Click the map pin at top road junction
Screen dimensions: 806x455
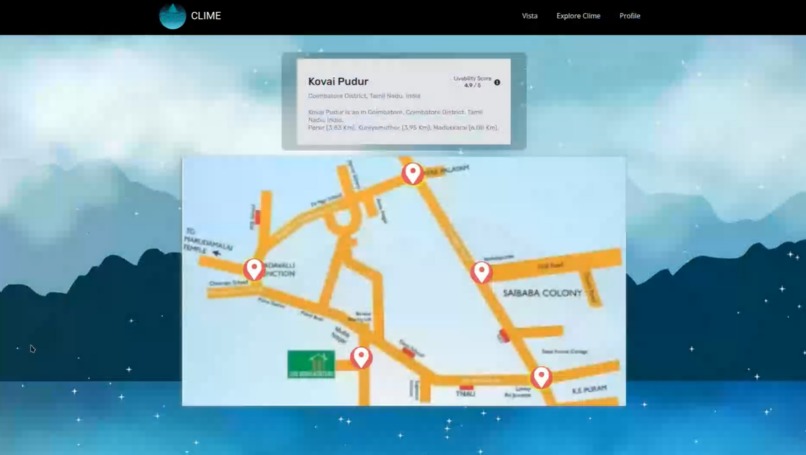[412, 174]
